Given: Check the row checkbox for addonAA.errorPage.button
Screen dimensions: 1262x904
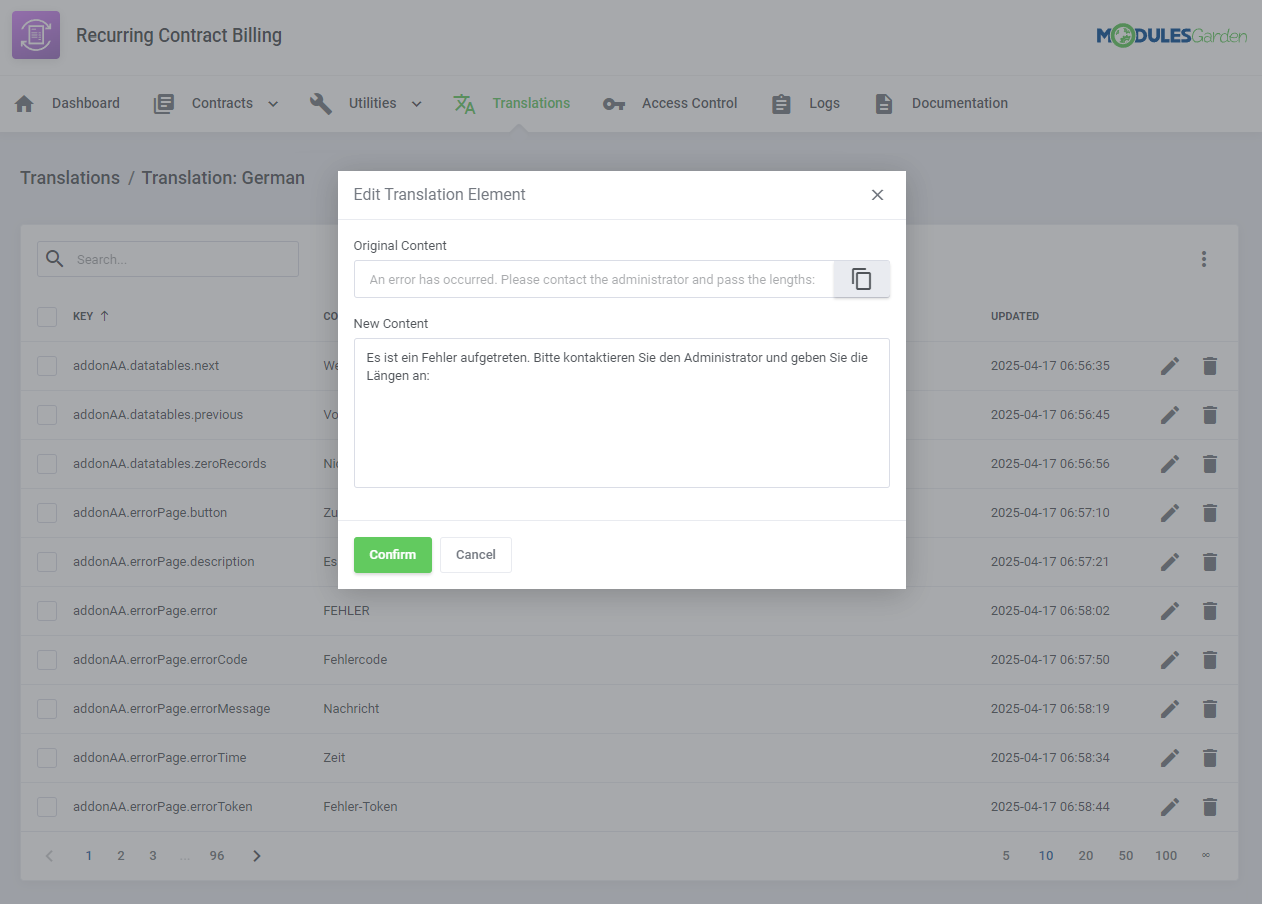Looking at the screenshot, I should [x=46, y=512].
